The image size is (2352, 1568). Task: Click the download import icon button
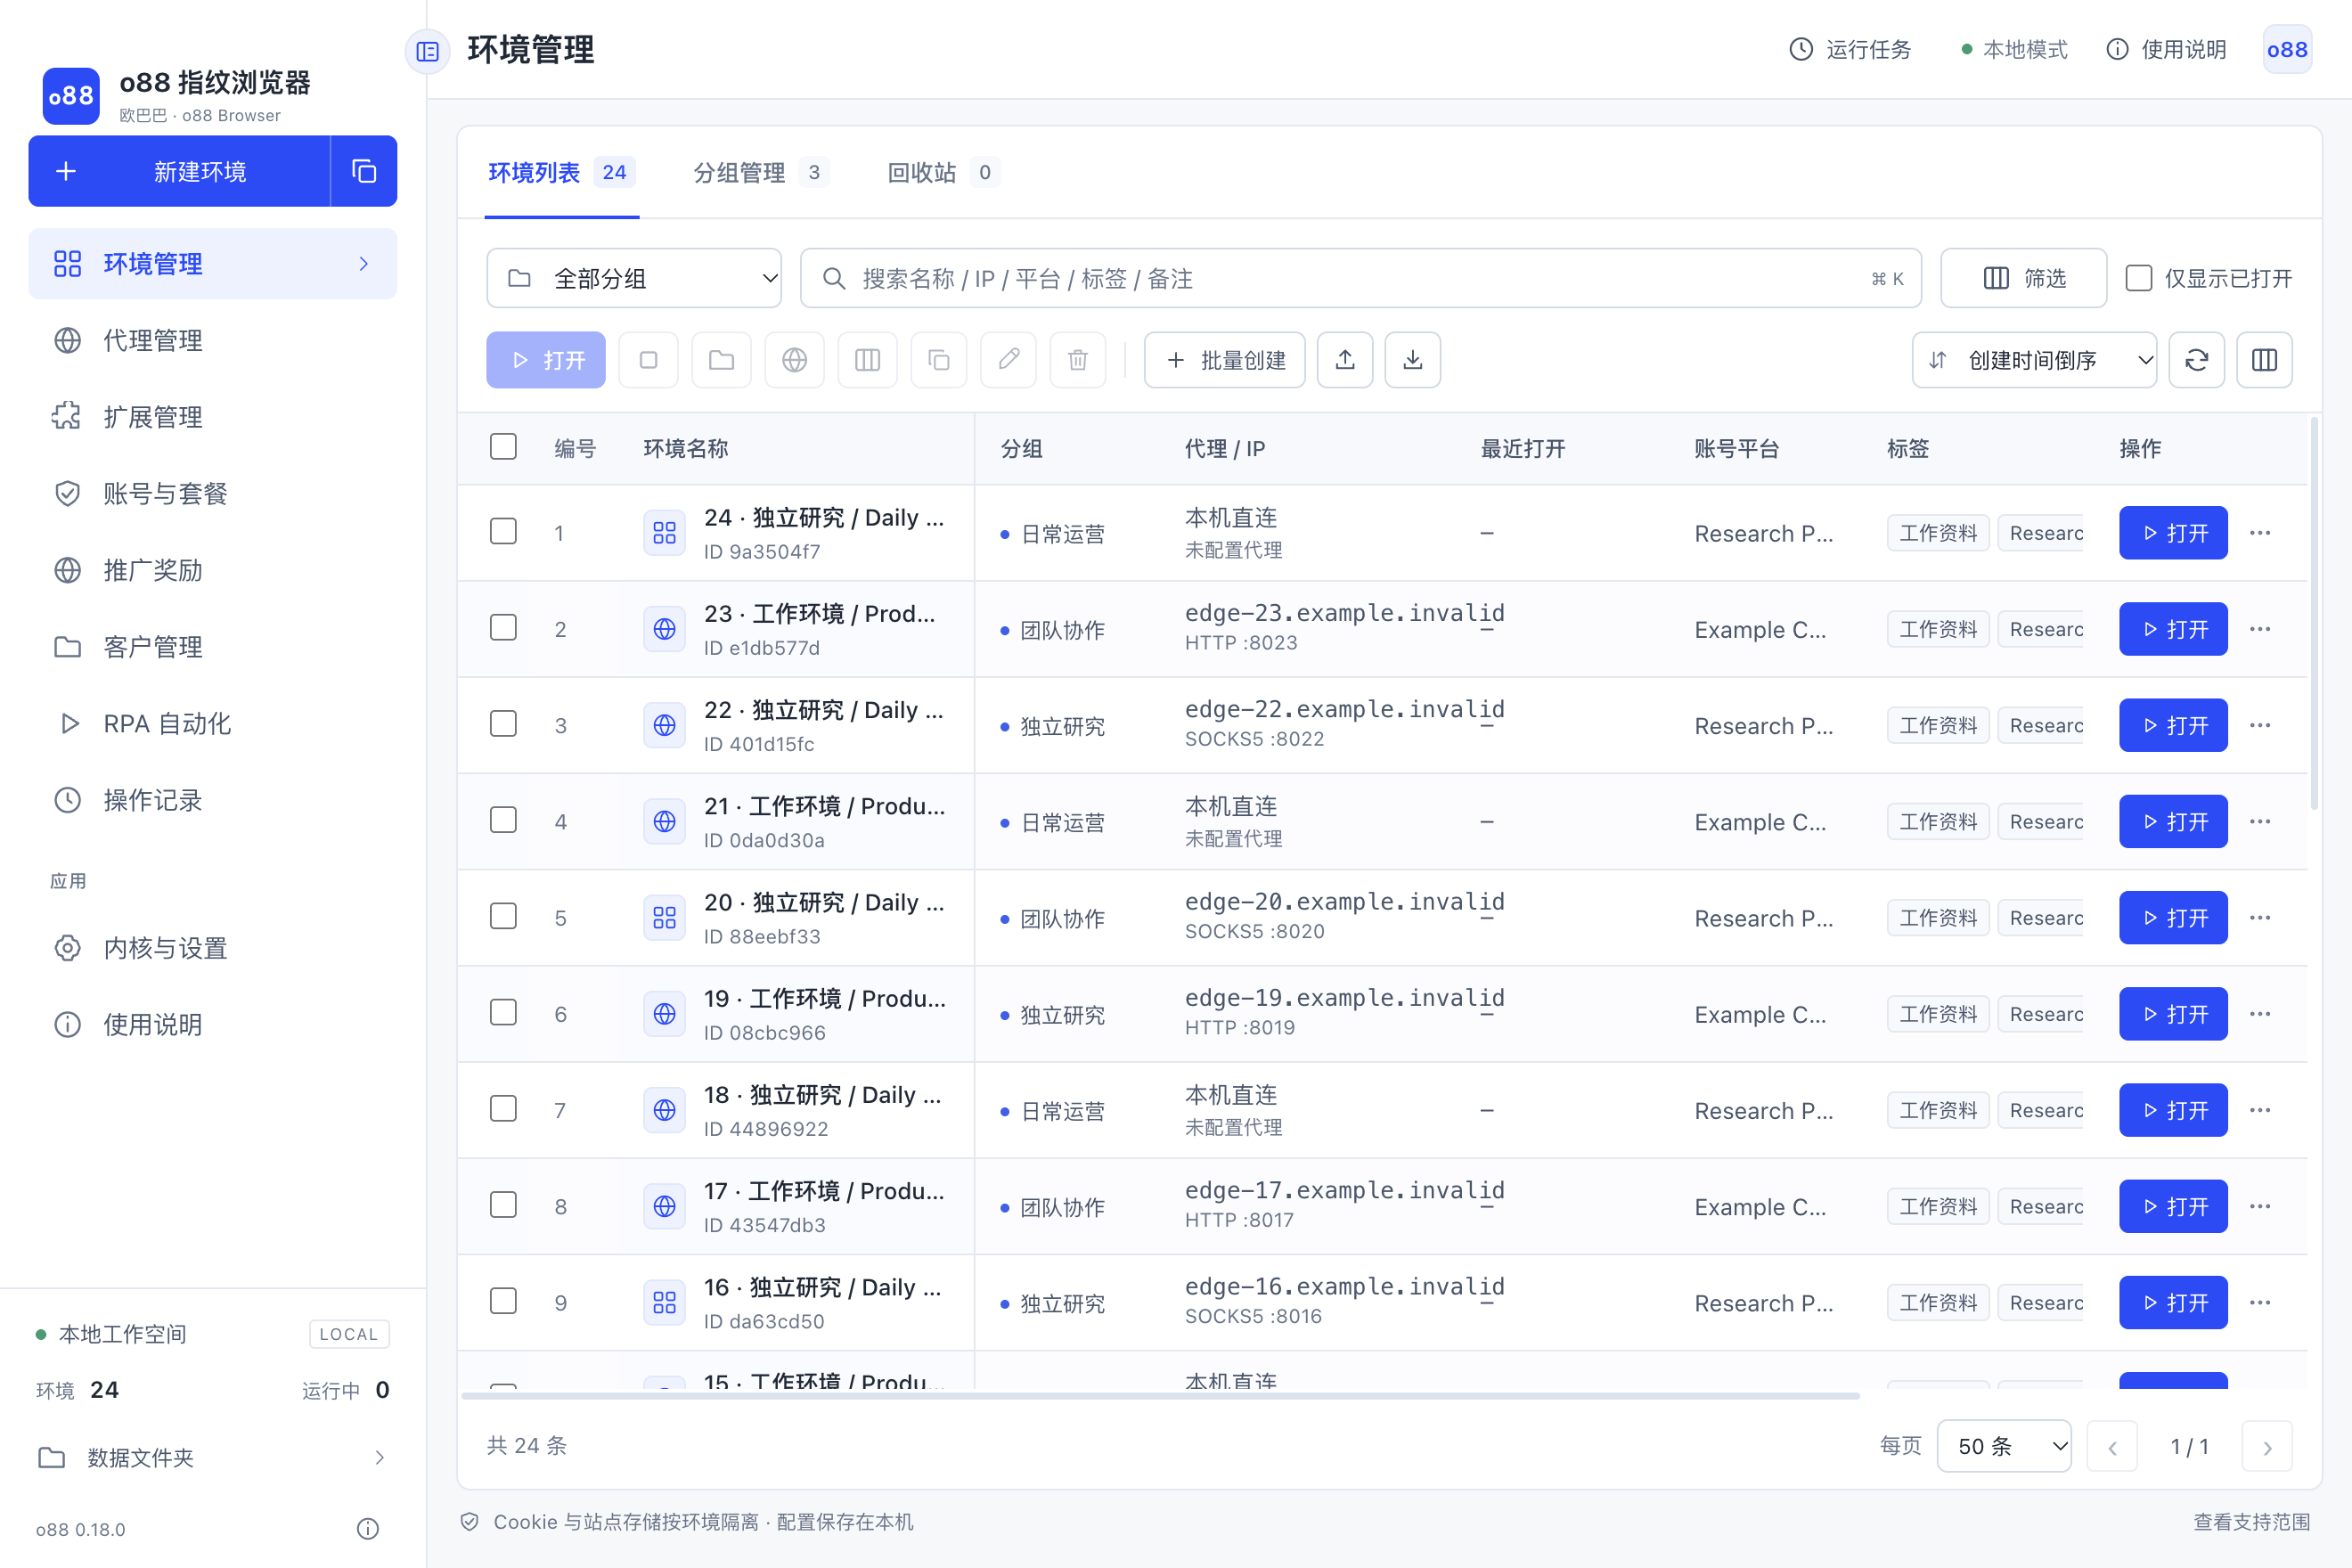tap(1412, 360)
